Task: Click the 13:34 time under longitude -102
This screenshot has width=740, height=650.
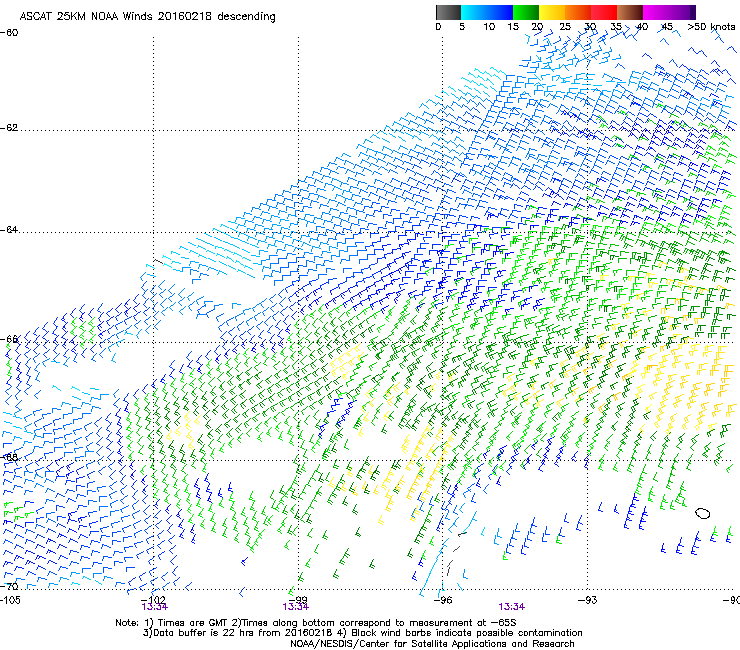Action: 154,607
